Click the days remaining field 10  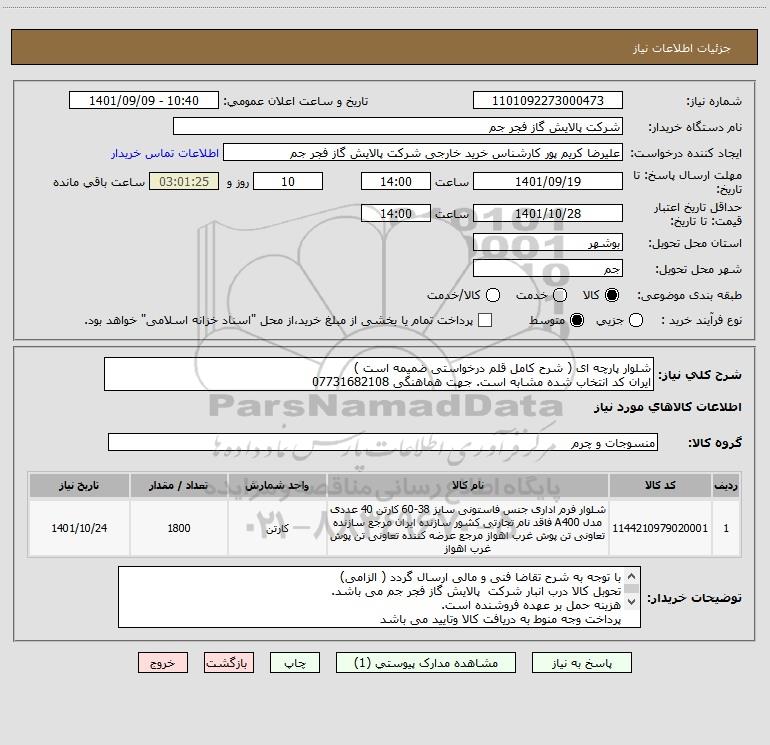point(288,181)
